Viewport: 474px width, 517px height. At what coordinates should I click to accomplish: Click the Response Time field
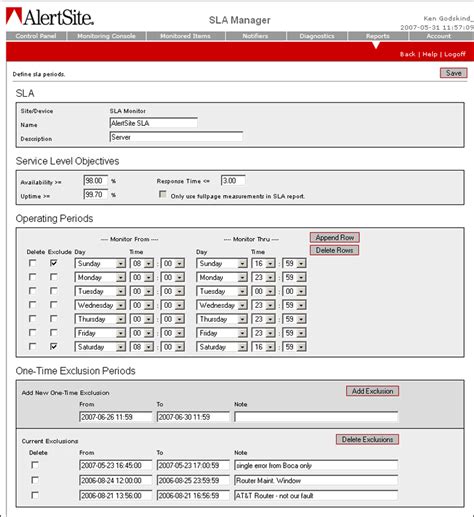click(233, 181)
